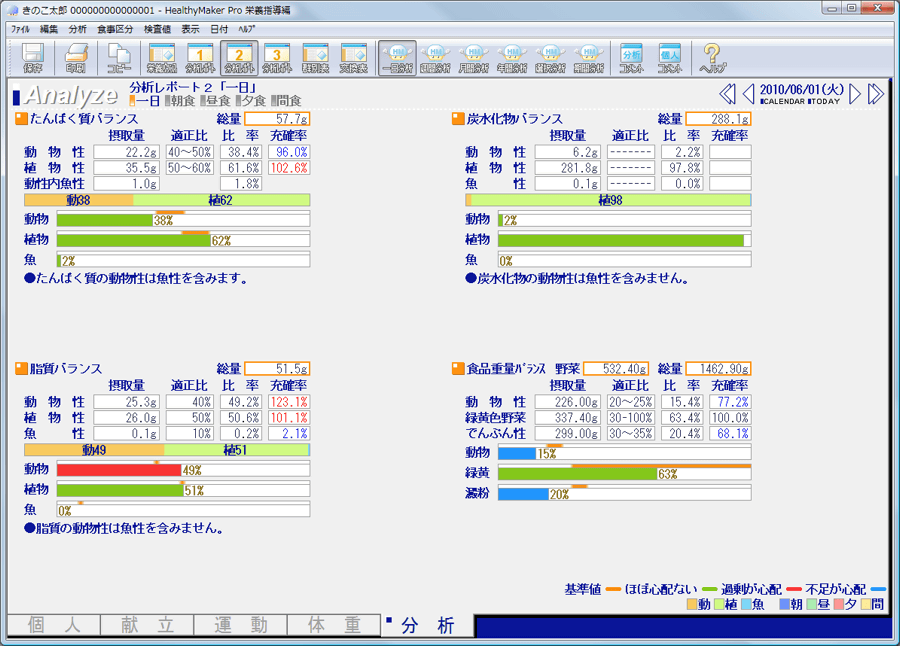The width and height of the screenshot is (900, 646).
Task: Click the date 2010/06/01(火)
Action: point(801,90)
